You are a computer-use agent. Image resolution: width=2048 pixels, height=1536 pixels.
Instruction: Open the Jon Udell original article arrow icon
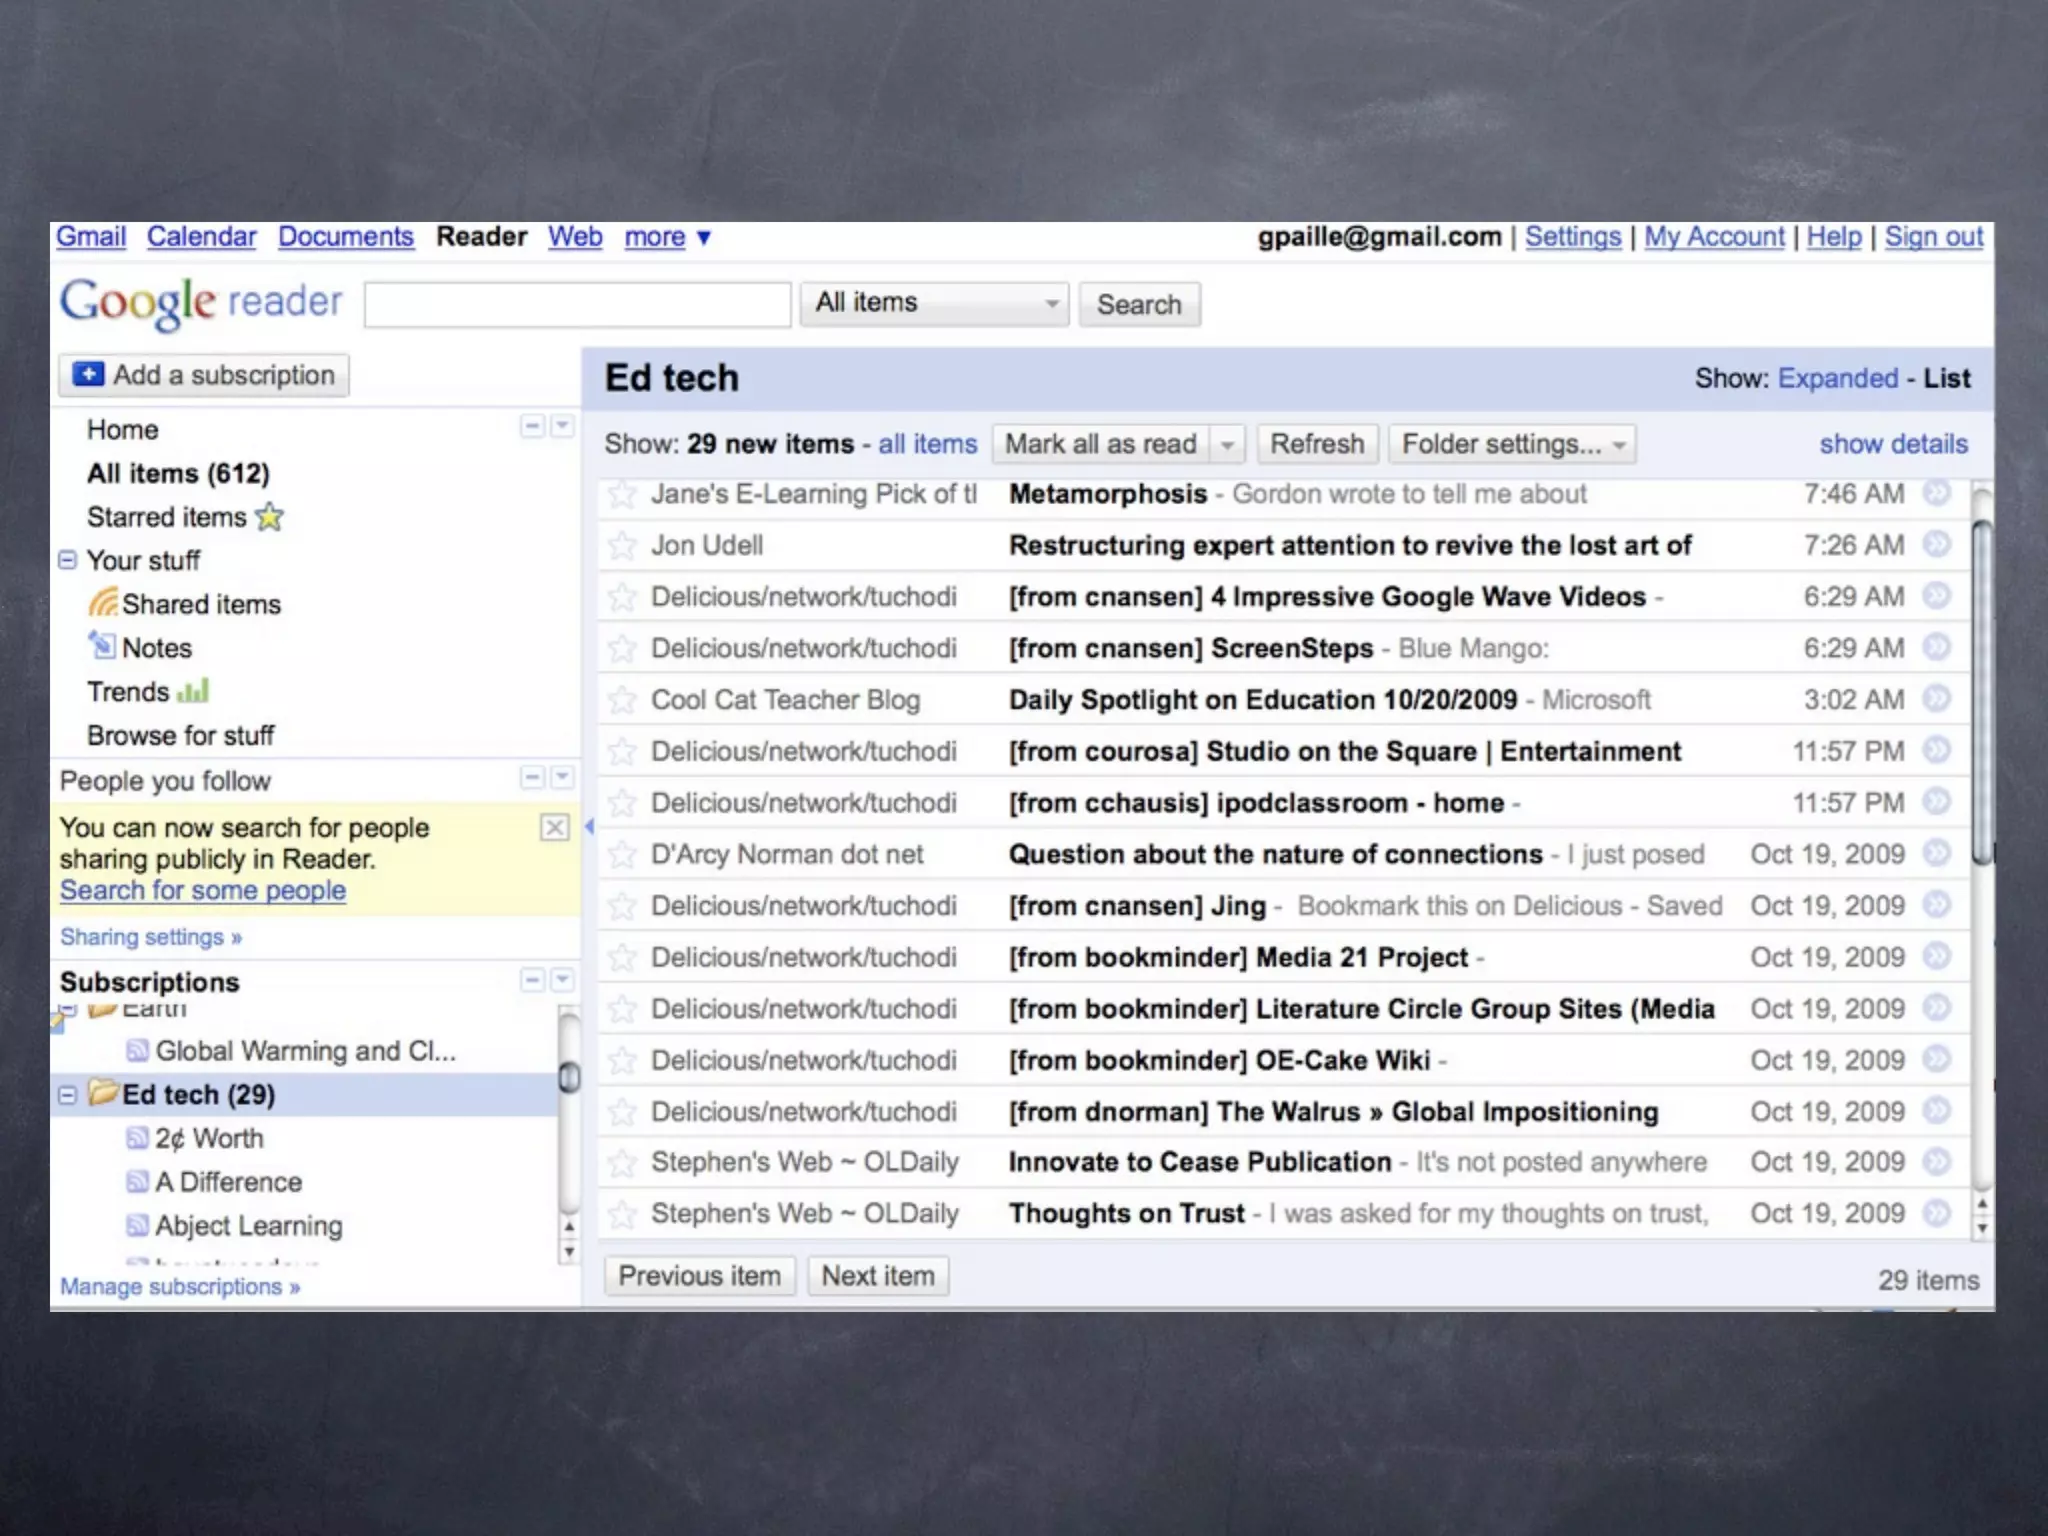pyautogui.click(x=1937, y=545)
